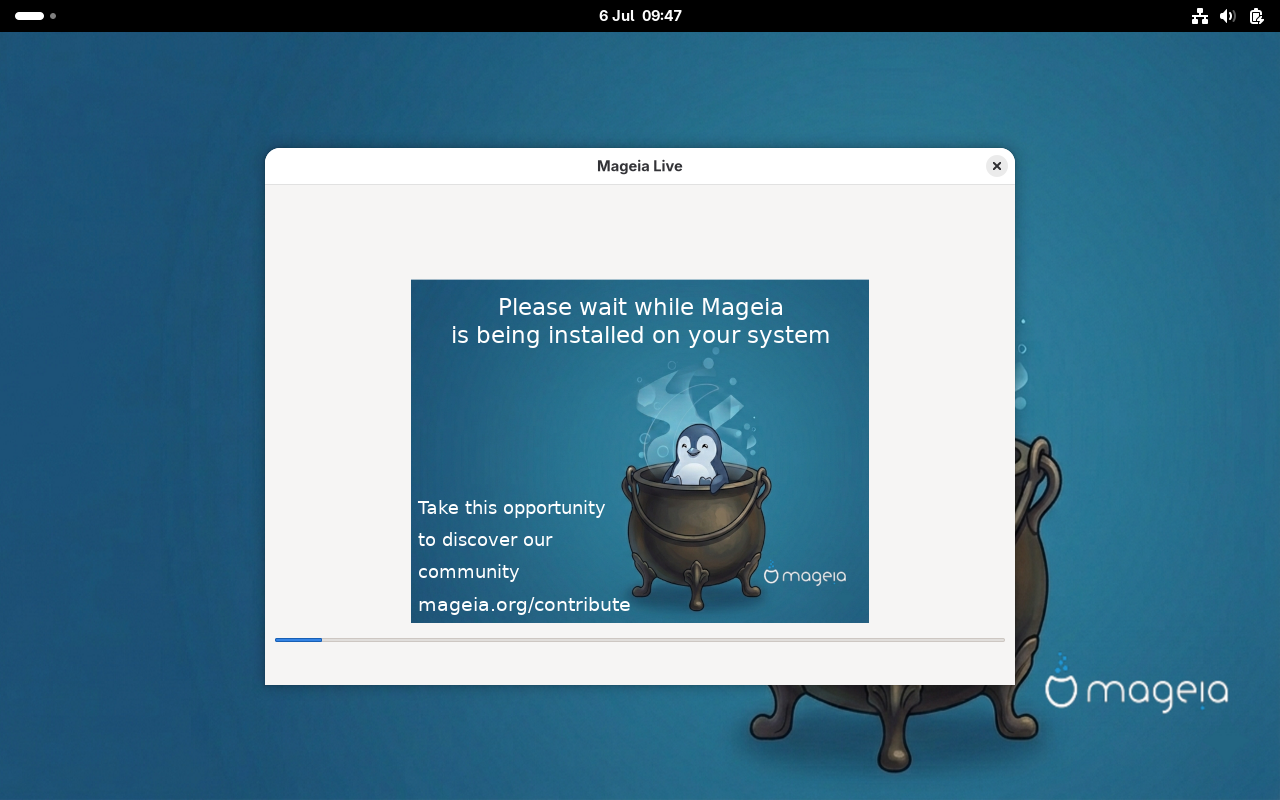Click the wired network status icon

[1200, 16]
